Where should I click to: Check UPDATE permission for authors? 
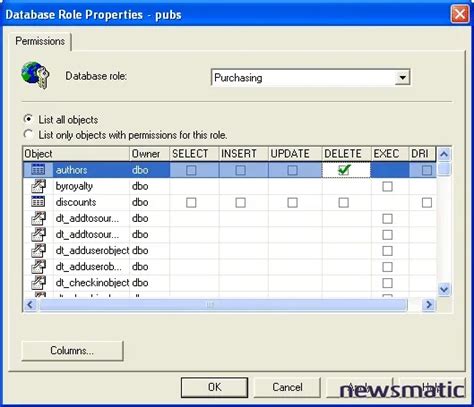coord(292,170)
